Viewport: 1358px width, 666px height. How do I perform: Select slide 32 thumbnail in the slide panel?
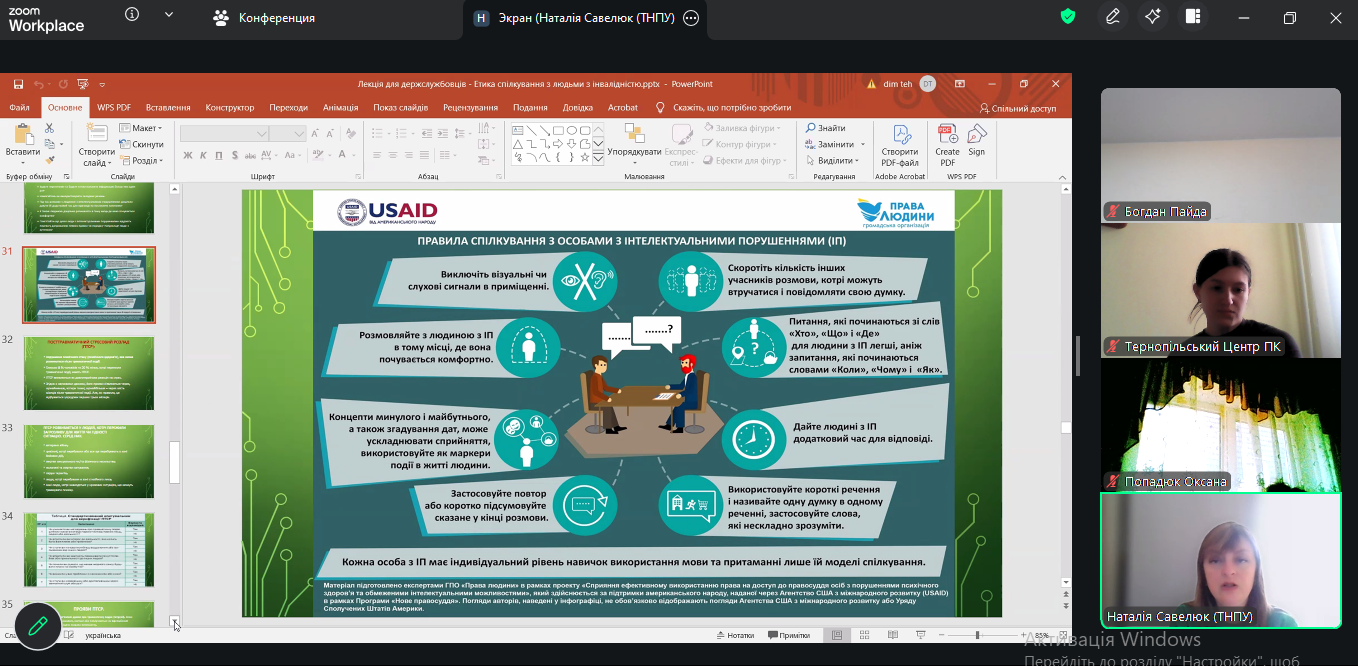(89, 373)
